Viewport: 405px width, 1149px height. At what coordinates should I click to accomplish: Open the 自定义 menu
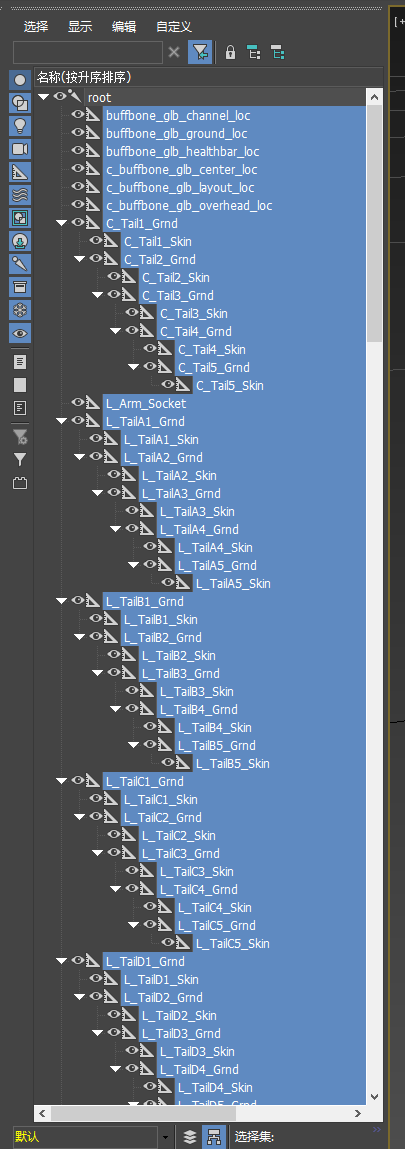click(x=174, y=27)
